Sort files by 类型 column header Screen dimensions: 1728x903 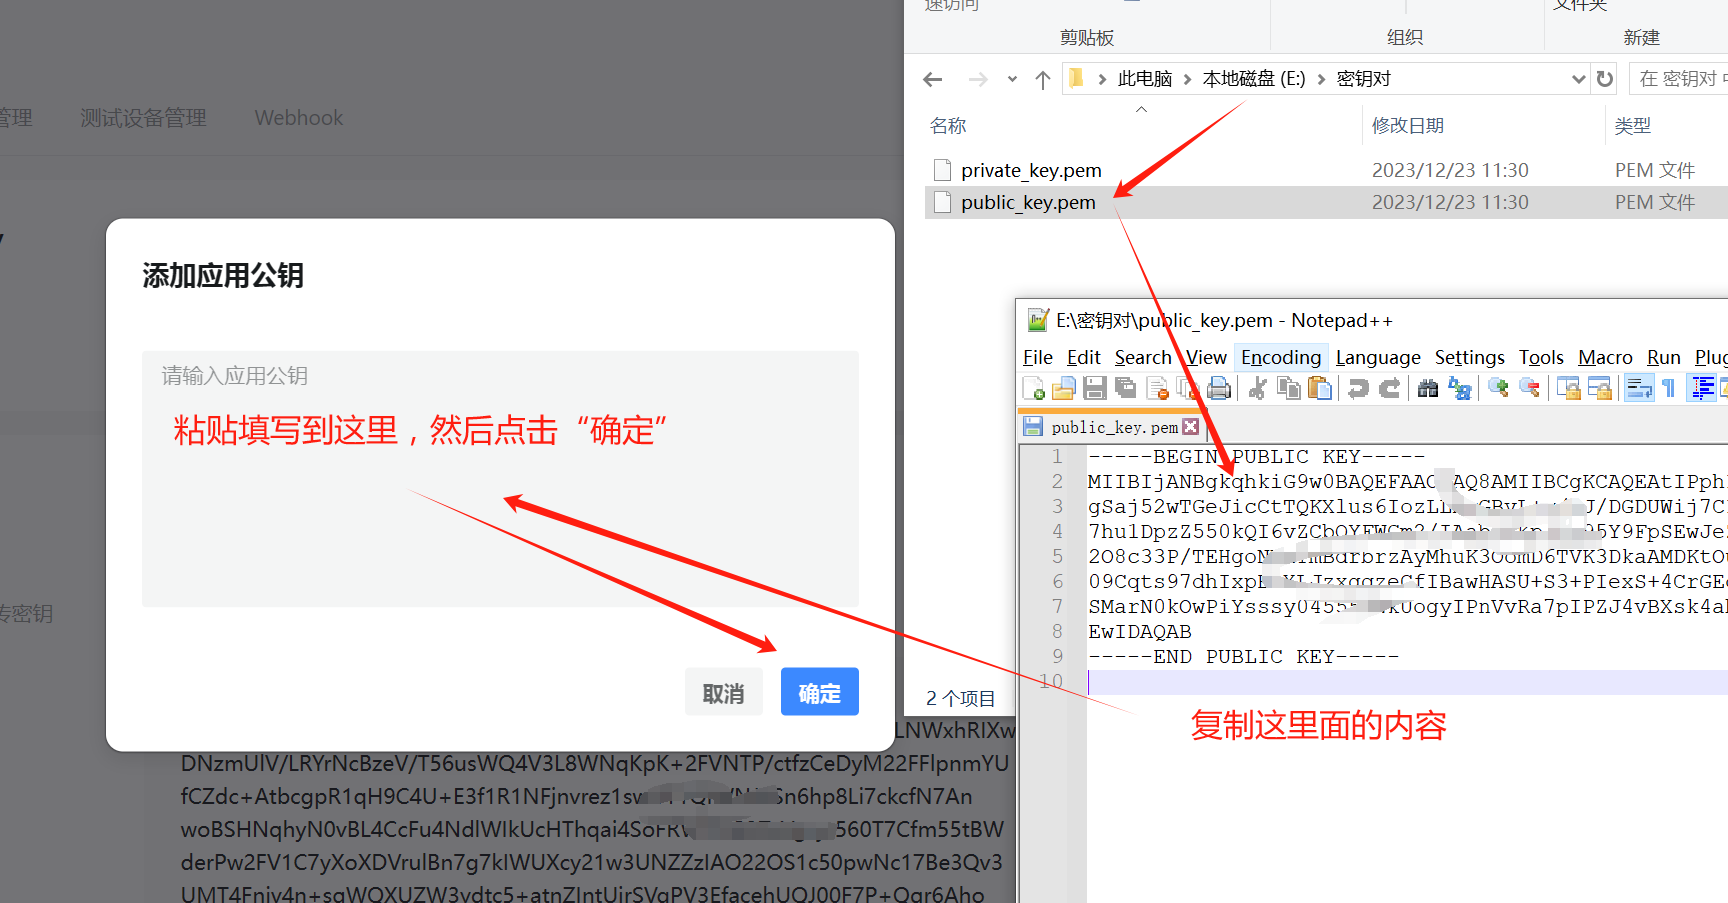(1633, 126)
